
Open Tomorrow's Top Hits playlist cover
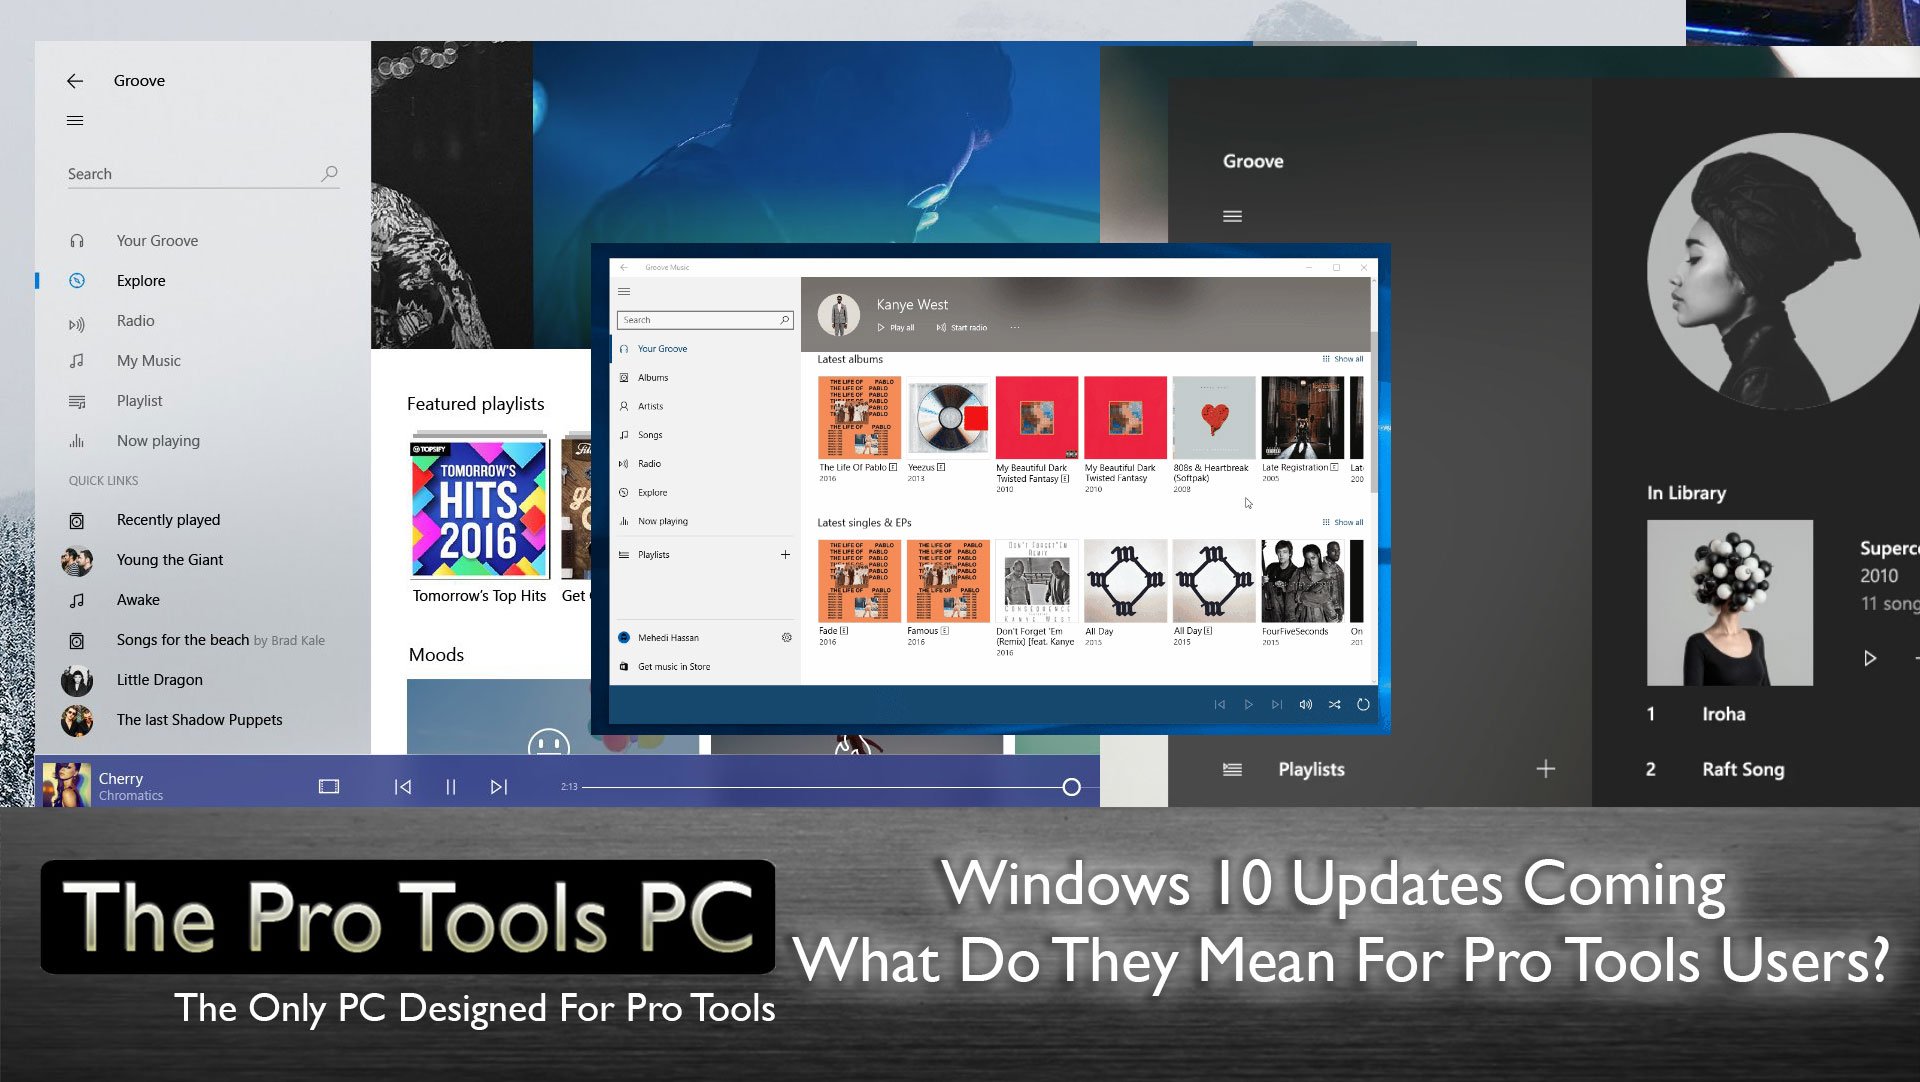pyautogui.click(x=479, y=508)
